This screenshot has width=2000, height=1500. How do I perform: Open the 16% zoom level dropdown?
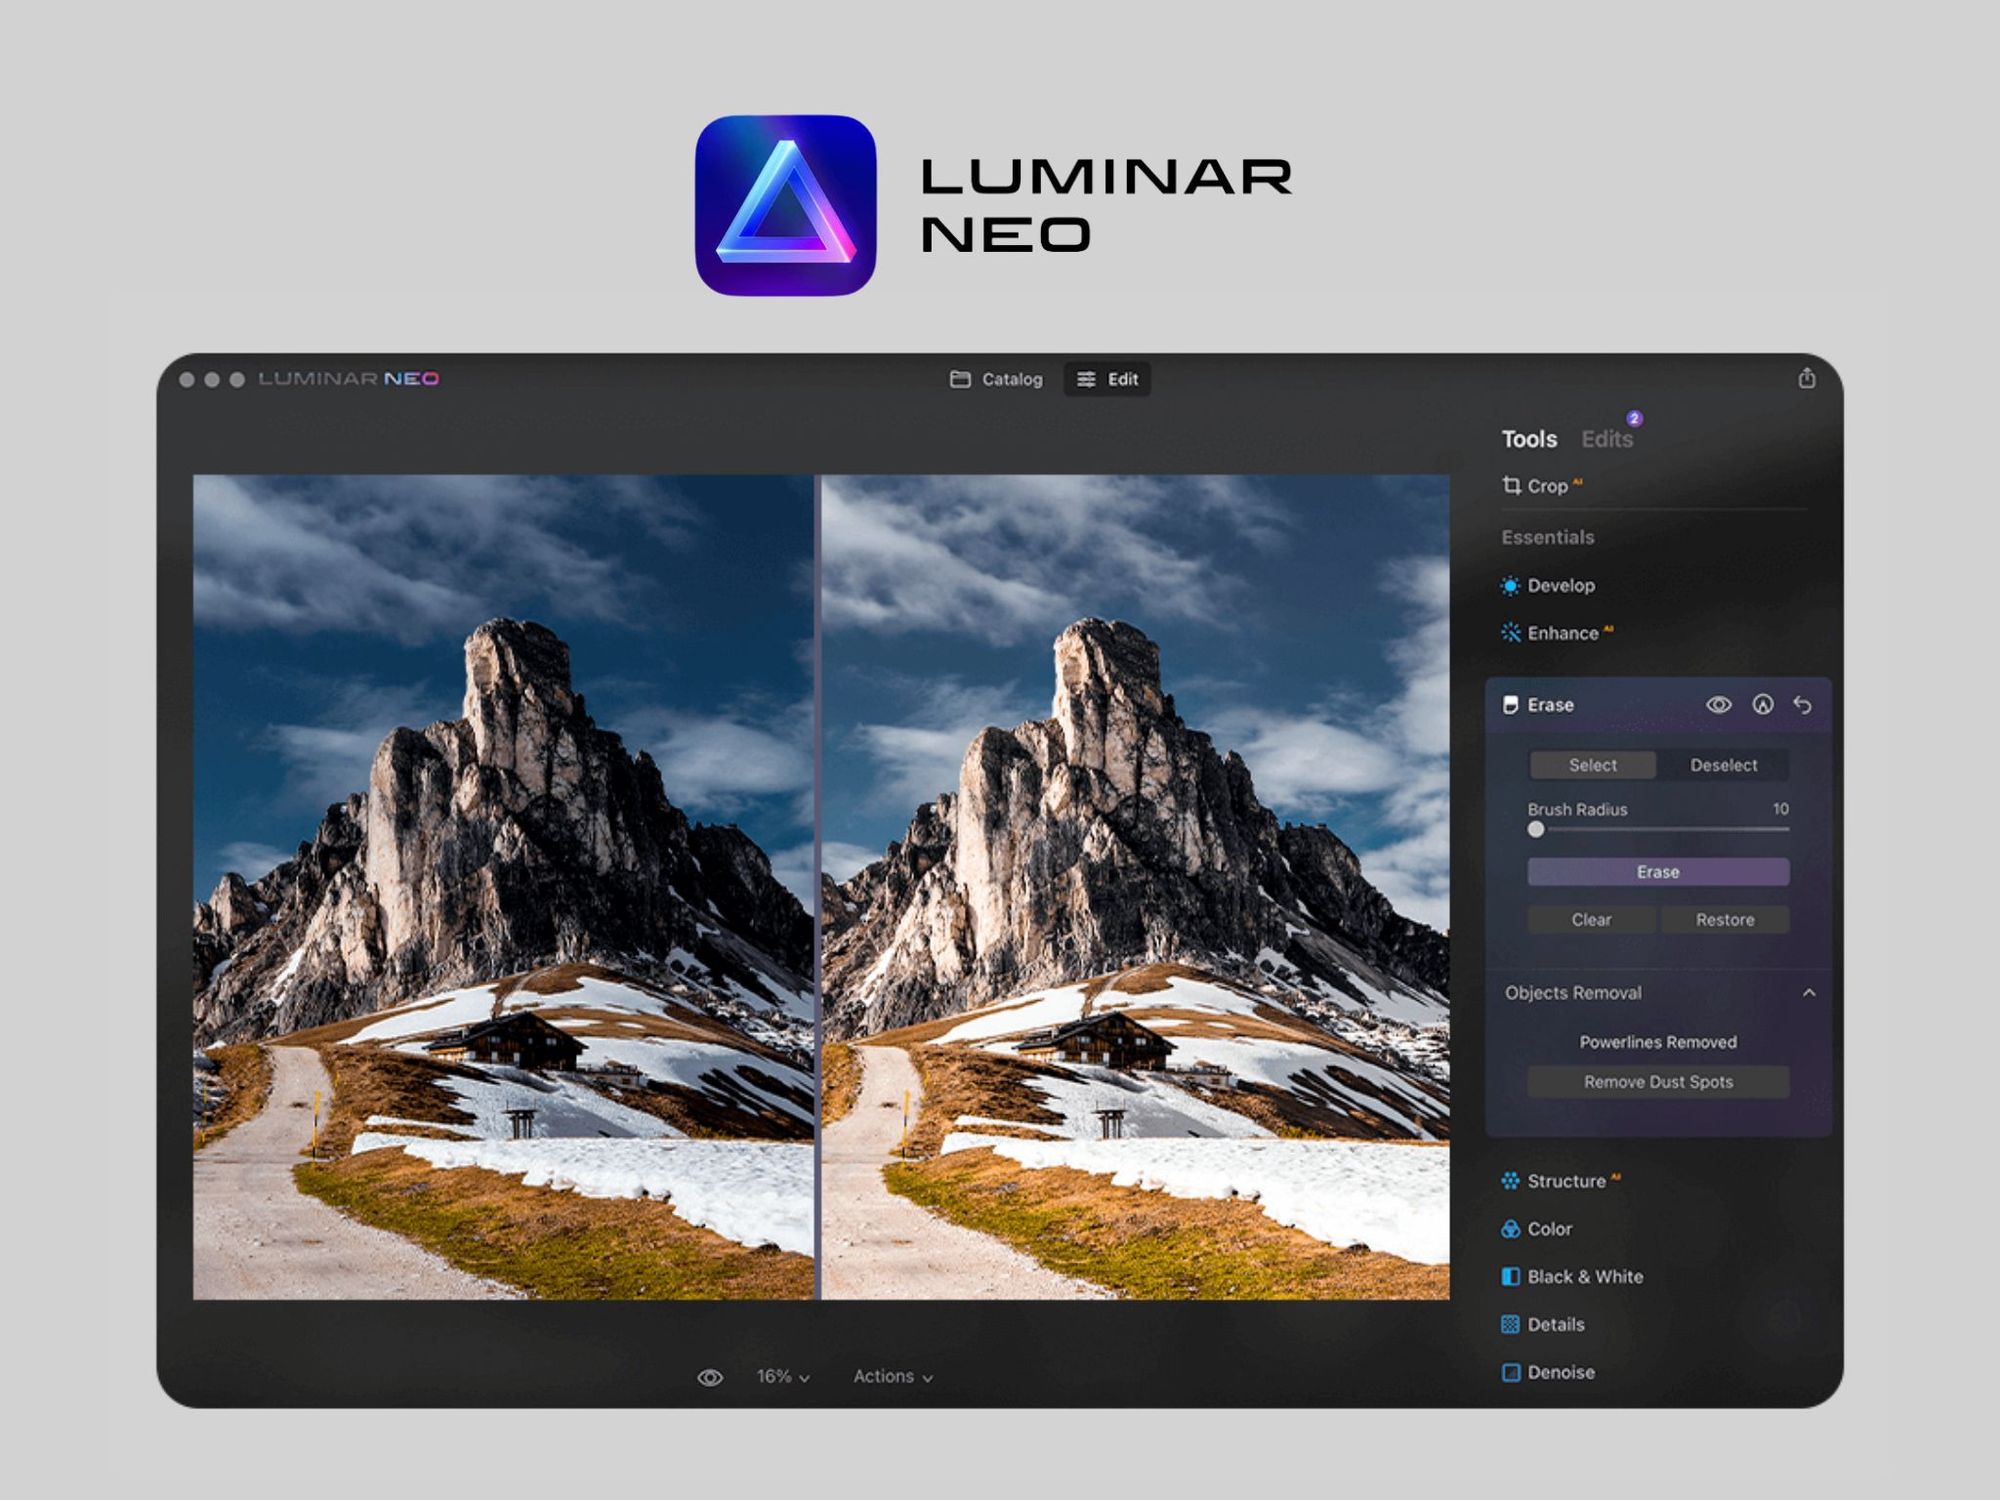point(782,1377)
